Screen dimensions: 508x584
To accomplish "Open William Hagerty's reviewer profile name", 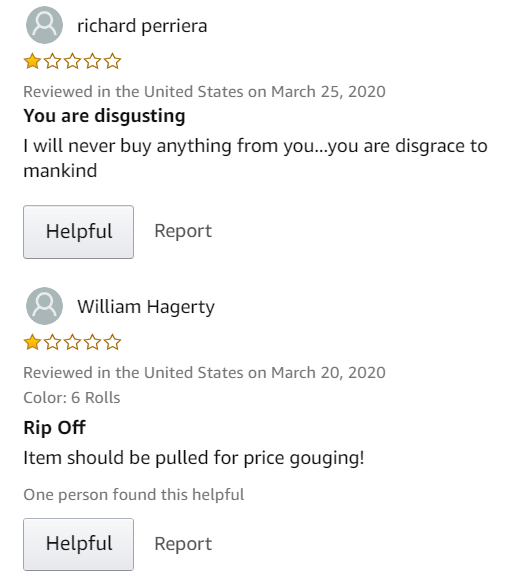I will [146, 307].
